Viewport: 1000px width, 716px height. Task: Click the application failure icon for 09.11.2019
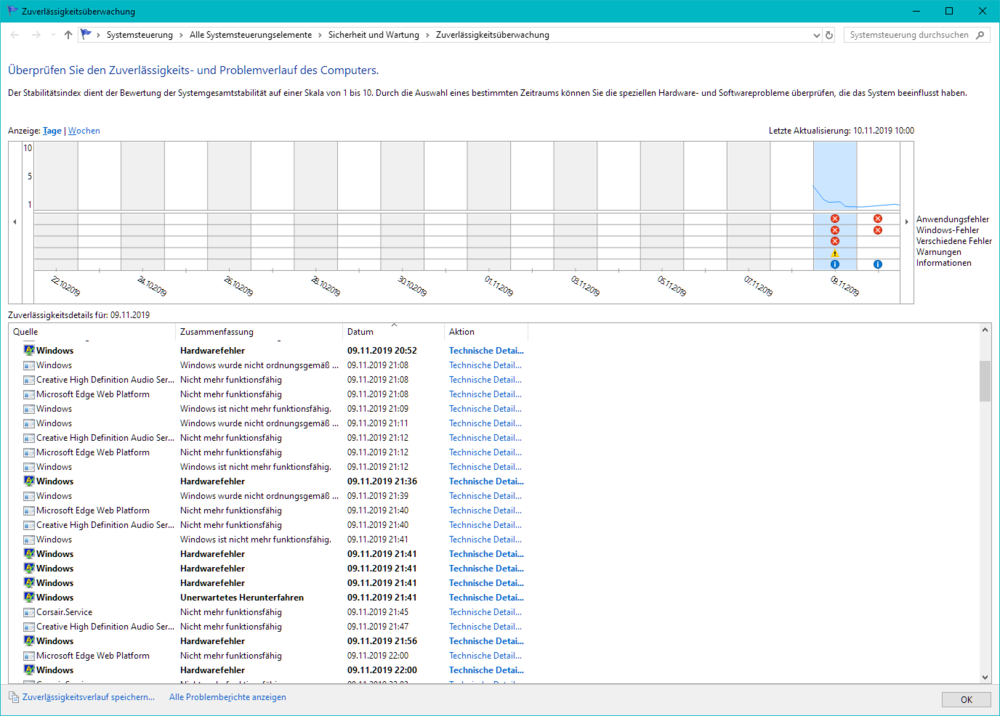[834, 219]
